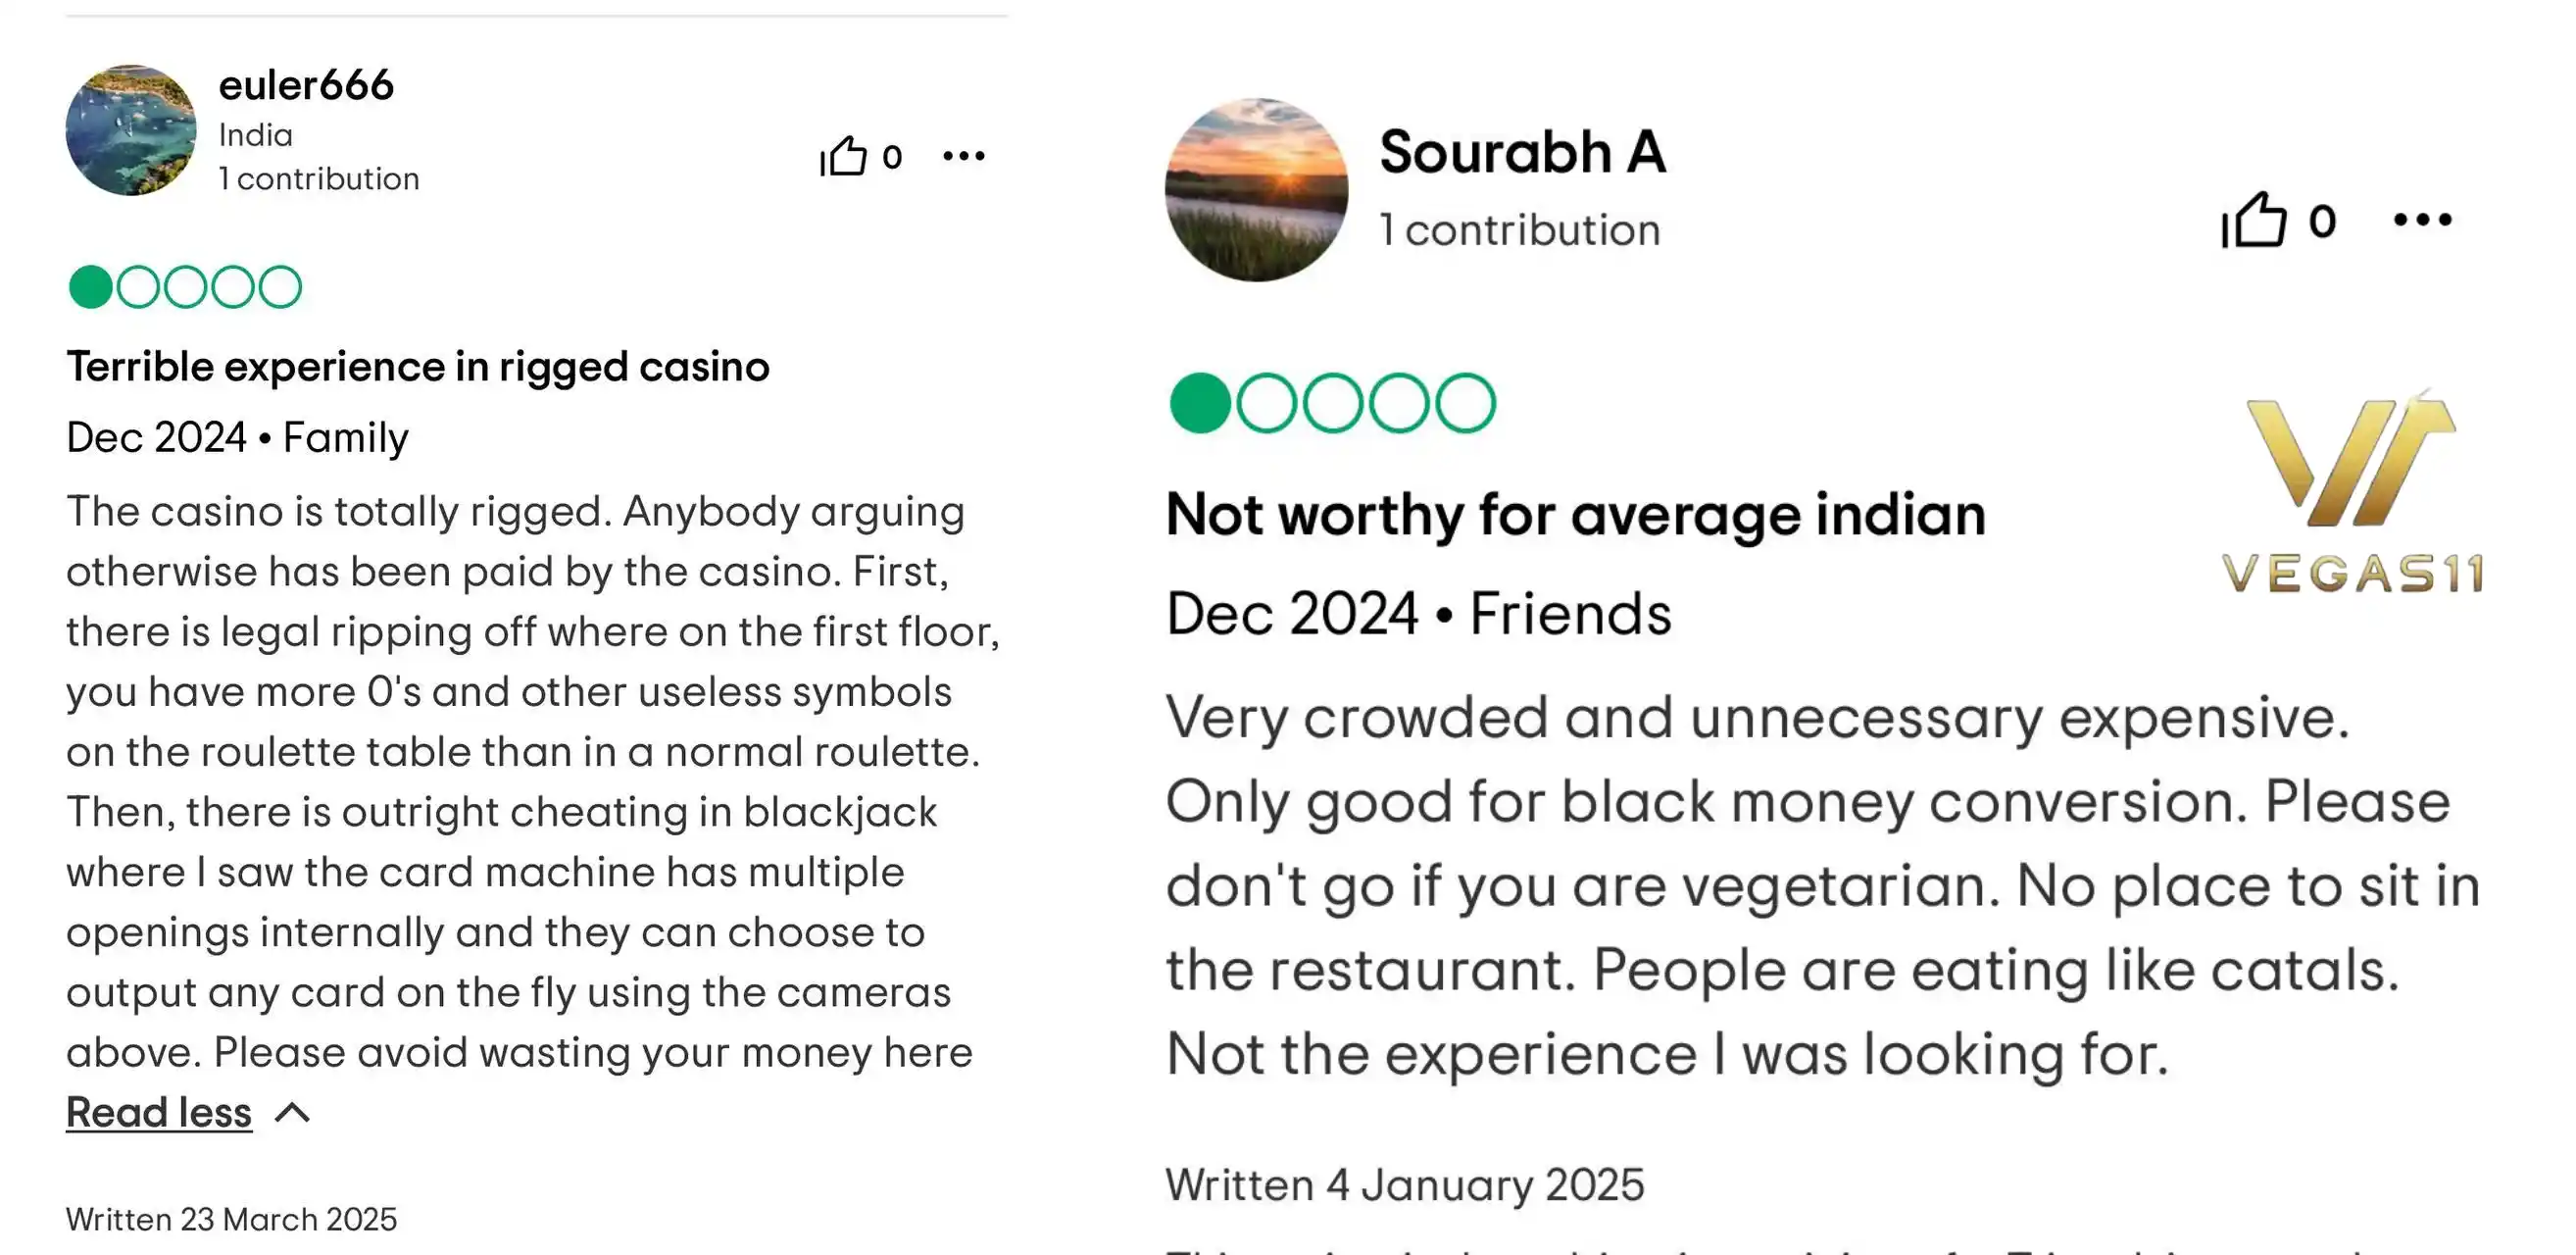
Task: Click thumbs up on Sourabh A's review
Action: coord(2254,220)
